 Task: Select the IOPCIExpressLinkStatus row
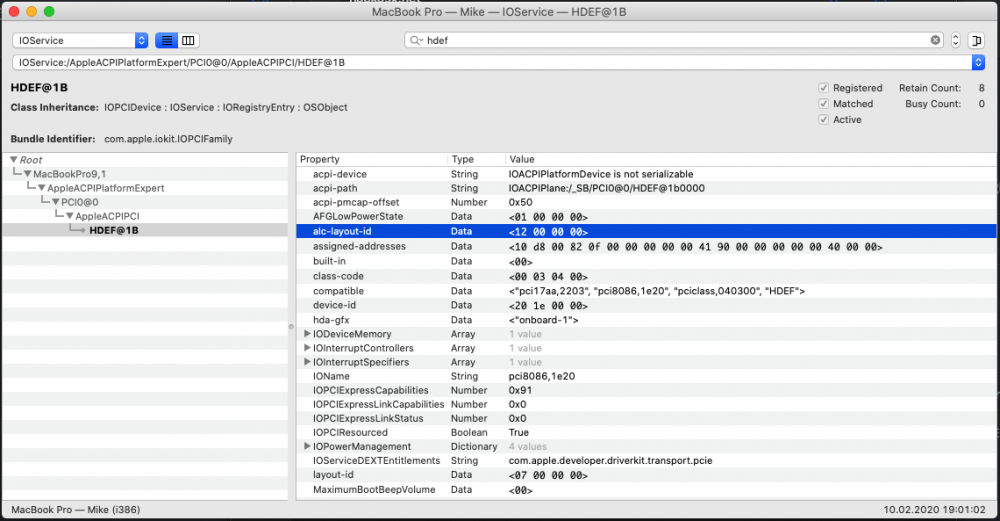646,418
